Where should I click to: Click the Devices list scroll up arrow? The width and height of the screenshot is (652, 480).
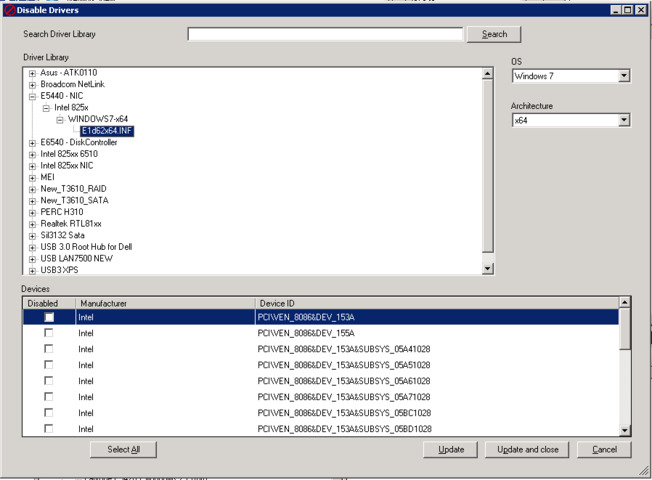tap(625, 302)
